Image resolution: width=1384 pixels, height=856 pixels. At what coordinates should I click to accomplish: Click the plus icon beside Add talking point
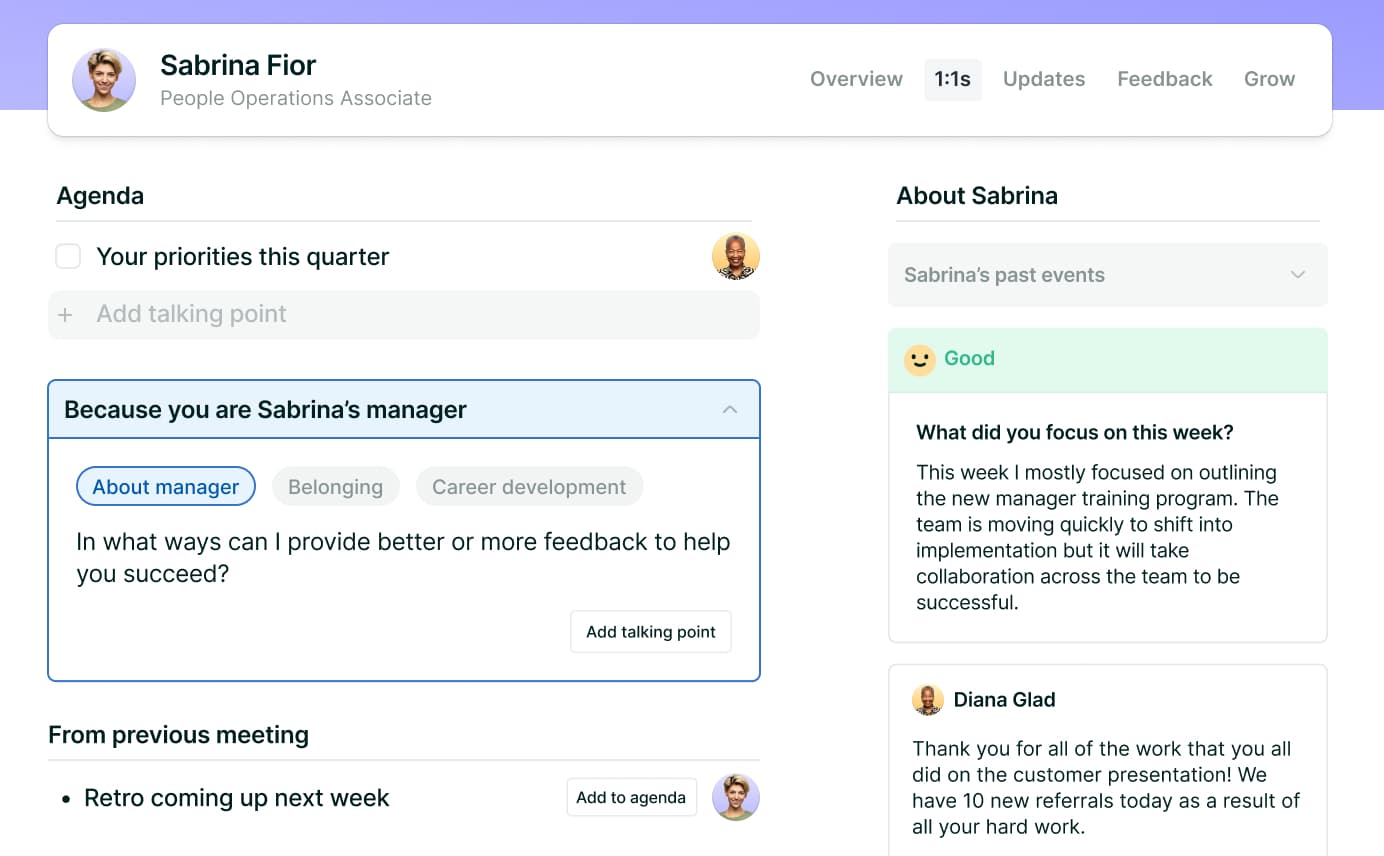point(66,314)
